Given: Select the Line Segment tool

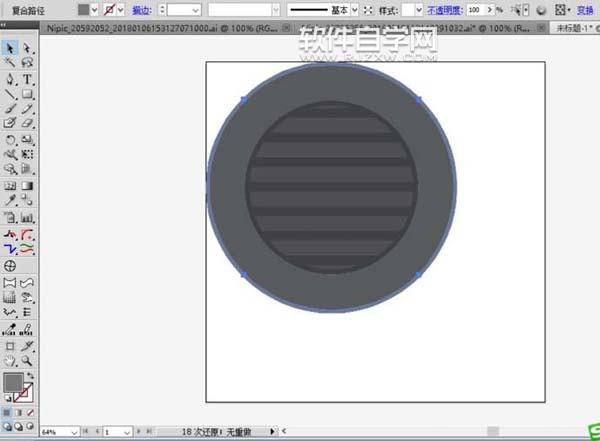Looking at the screenshot, I should click(10, 94).
